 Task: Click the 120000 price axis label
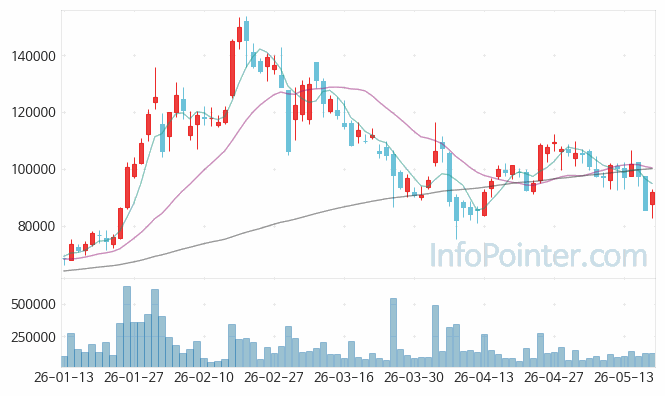[x=34, y=113]
